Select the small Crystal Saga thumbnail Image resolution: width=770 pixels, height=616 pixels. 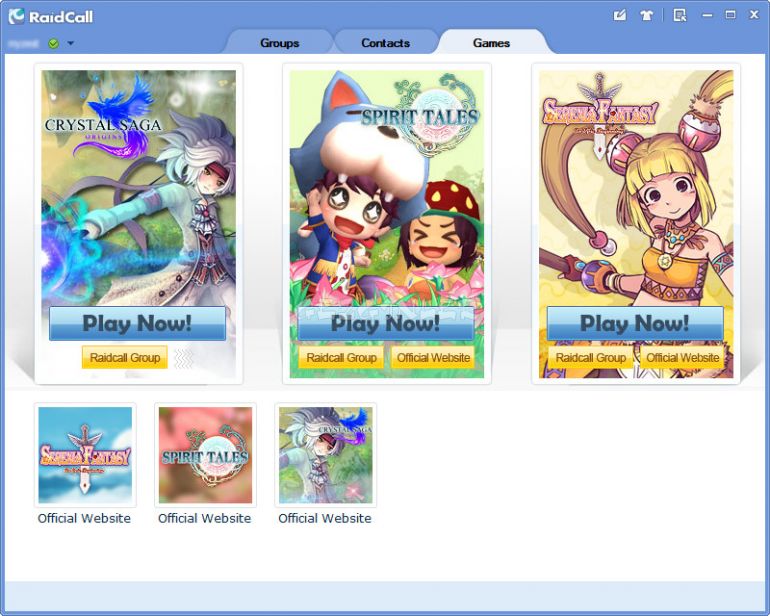[x=326, y=455]
